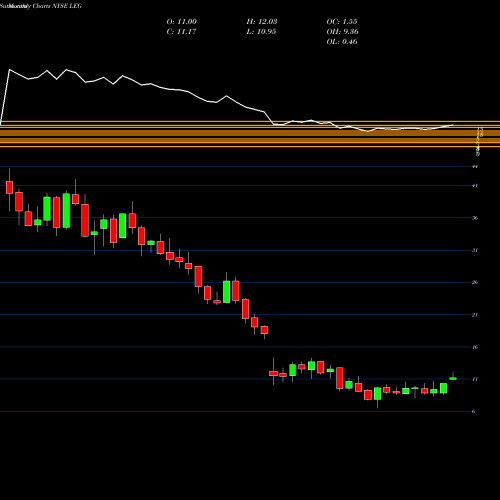Select the 'OH: 9.36' reading
The image size is (500, 500).
[x=342, y=32]
